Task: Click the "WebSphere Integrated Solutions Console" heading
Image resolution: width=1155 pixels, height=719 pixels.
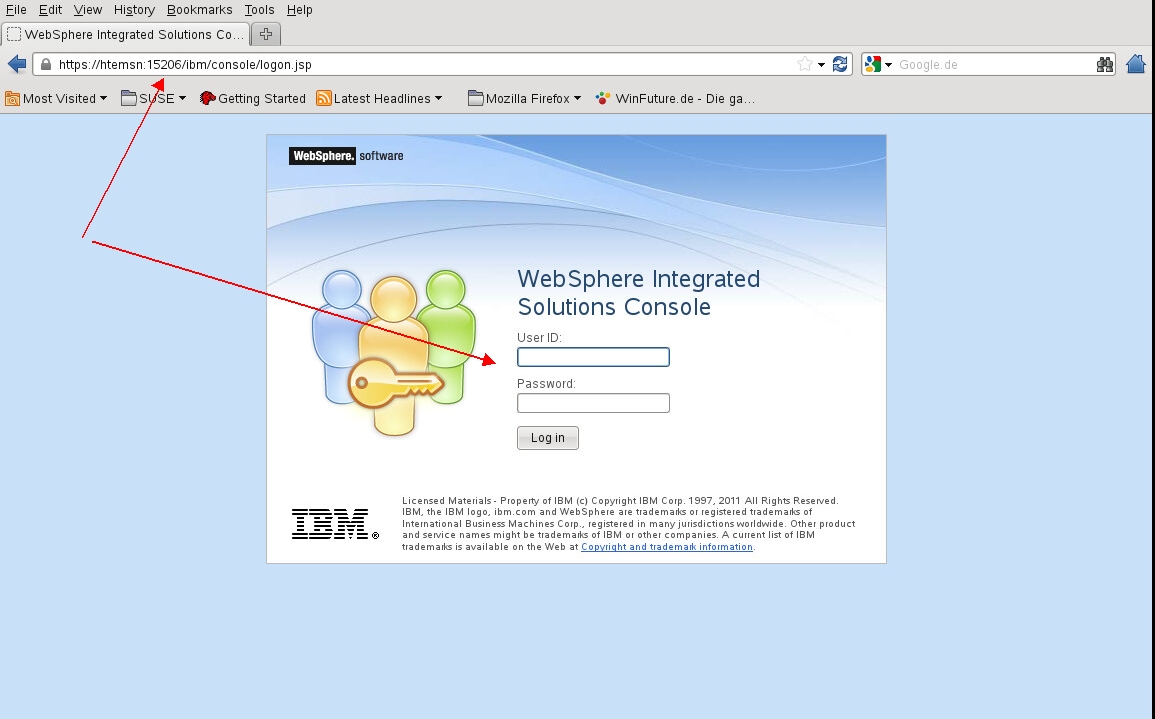Action: [639, 292]
